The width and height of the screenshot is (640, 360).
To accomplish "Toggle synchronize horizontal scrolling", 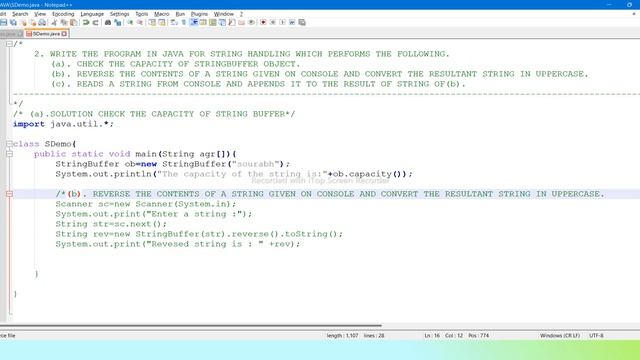I will click(162, 22).
